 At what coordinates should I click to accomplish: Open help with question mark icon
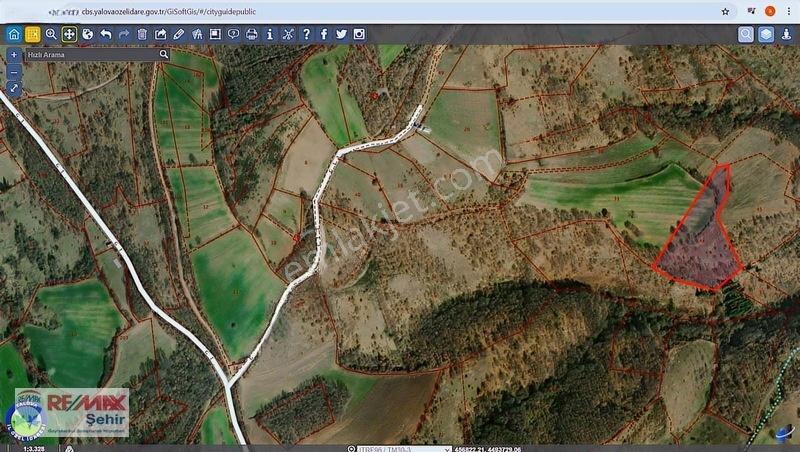(306, 34)
